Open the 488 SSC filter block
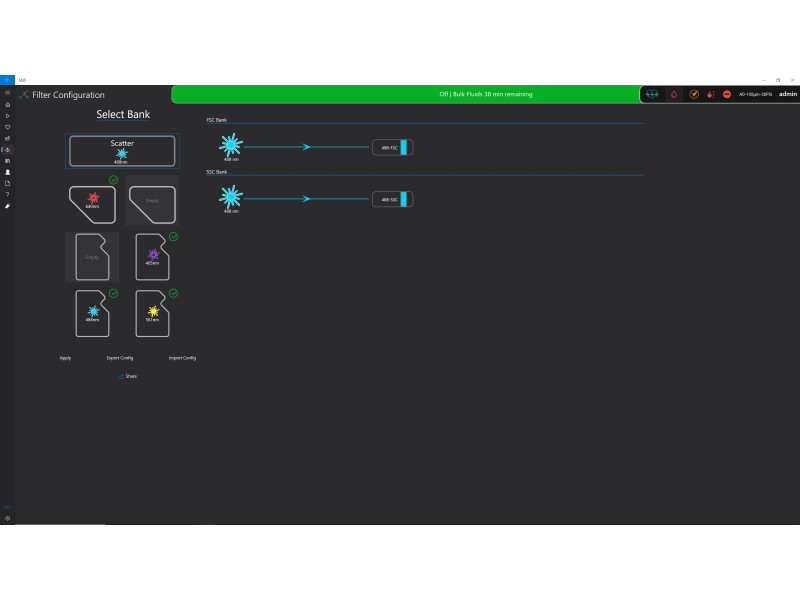The image size is (800, 600). (x=392, y=199)
